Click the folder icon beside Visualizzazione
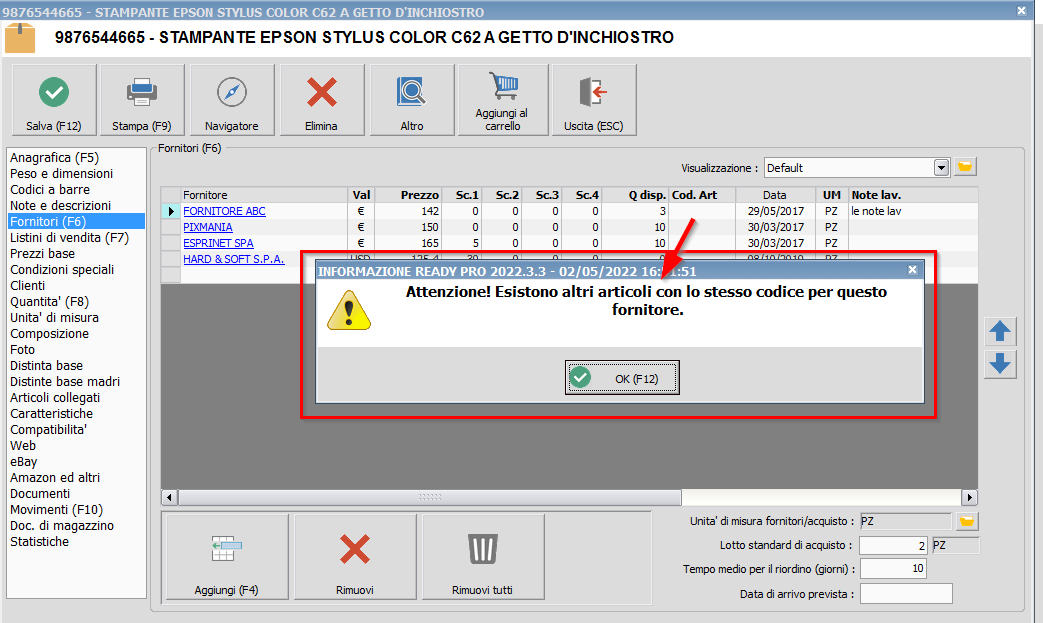This screenshot has width=1043, height=623. pyautogui.click(x=965, y=167)
